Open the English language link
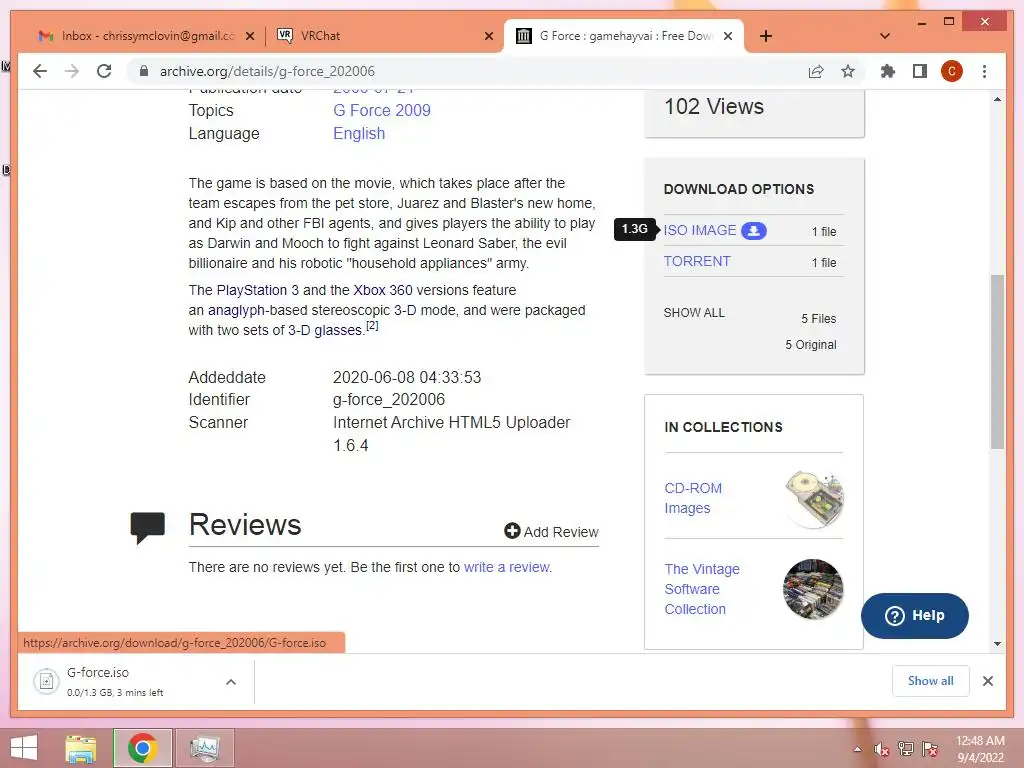 coord(359,133)
